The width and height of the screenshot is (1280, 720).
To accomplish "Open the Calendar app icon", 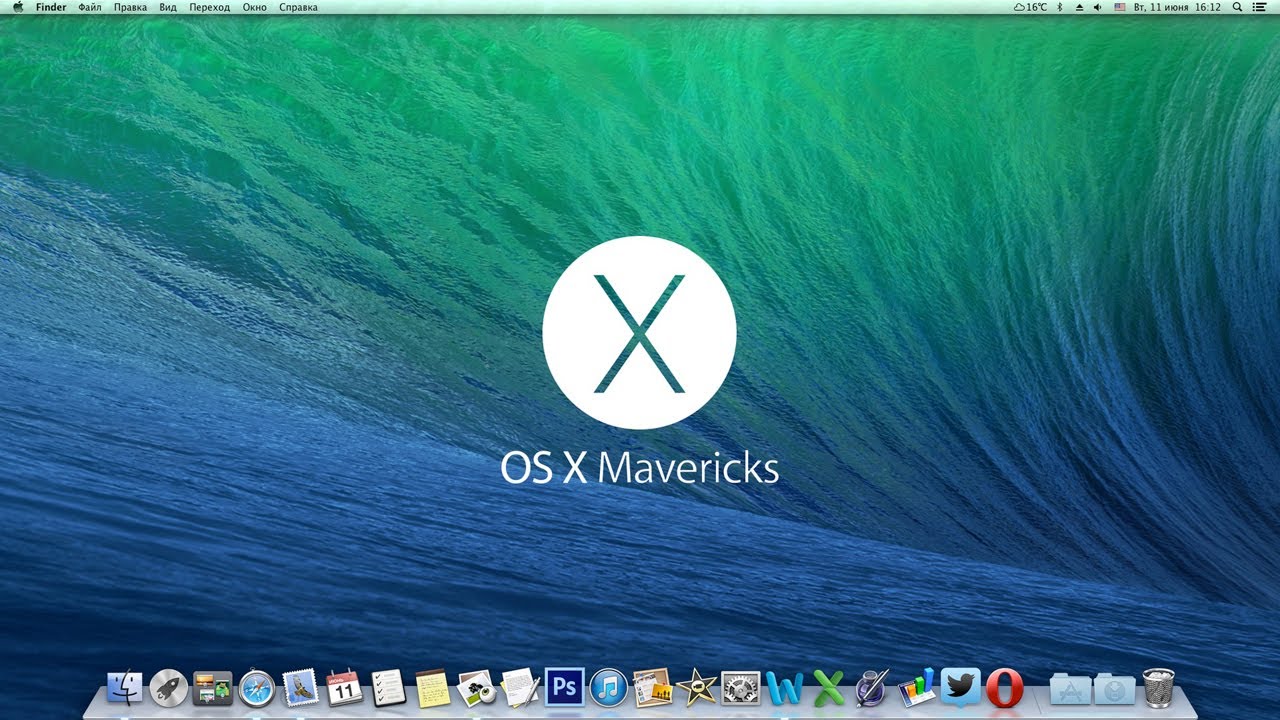I will [344, 688].
